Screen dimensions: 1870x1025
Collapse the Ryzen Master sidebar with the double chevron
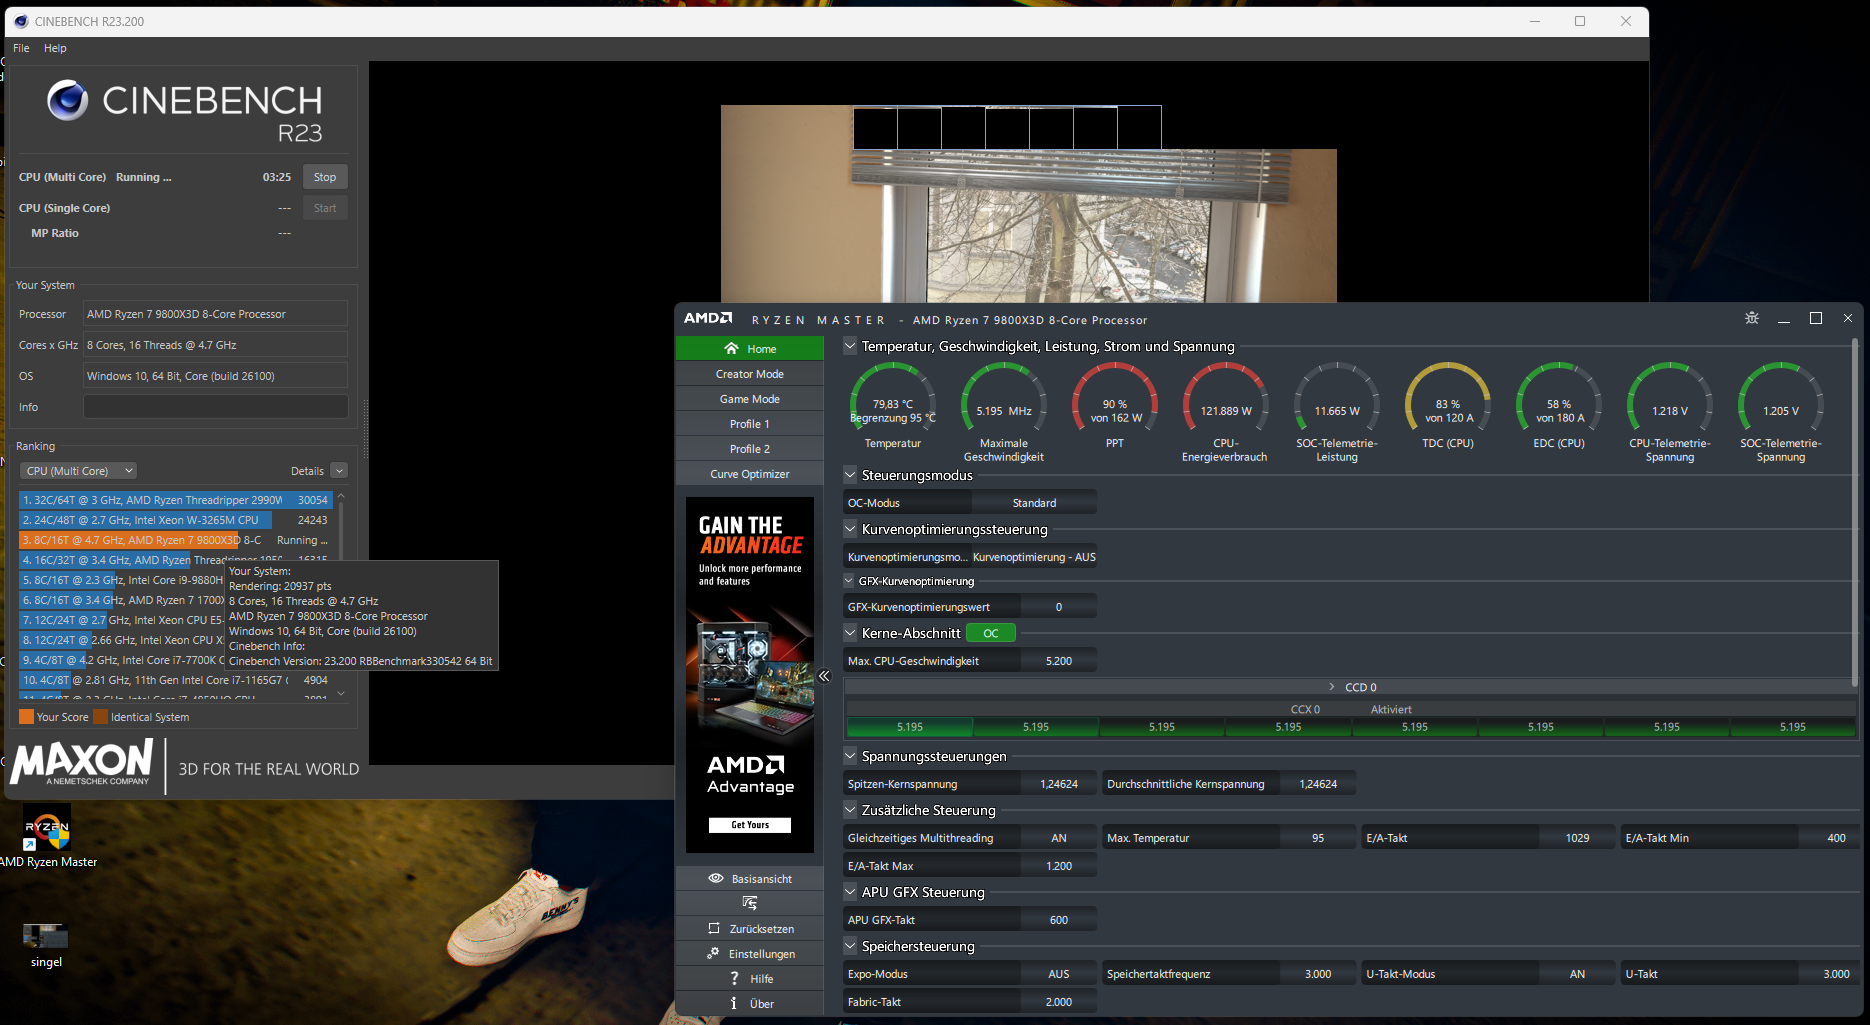pyautogui.click(x=824, y=676)
